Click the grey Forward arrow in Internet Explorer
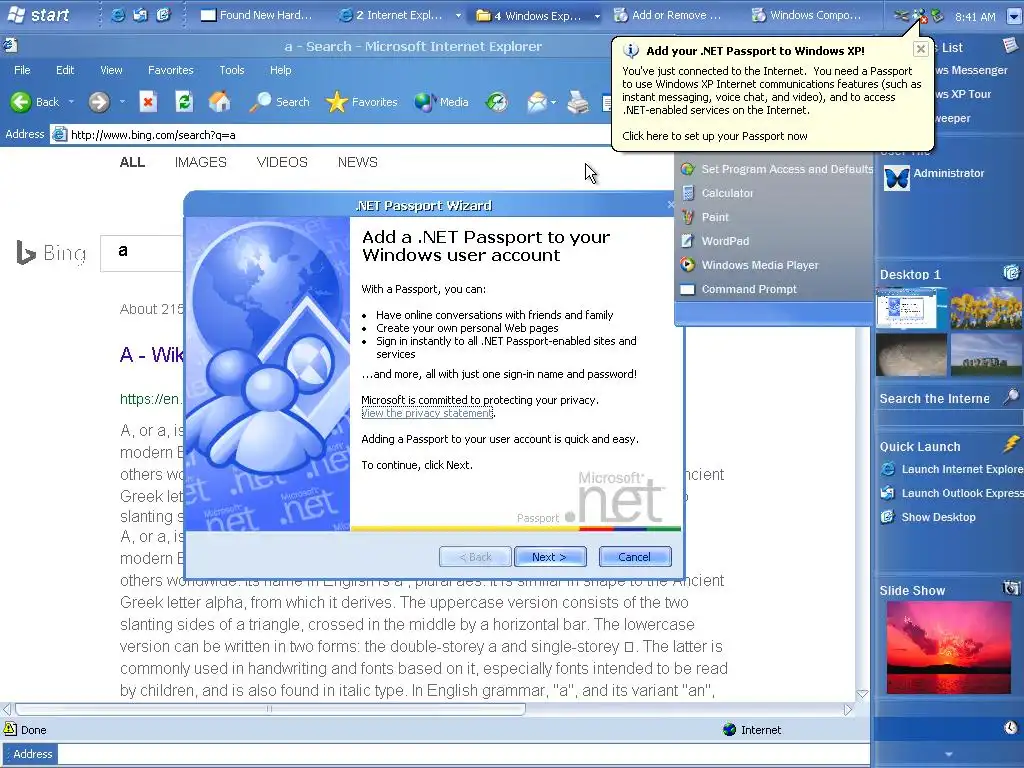The image size is (1024, 768). (x=99, y=102)
